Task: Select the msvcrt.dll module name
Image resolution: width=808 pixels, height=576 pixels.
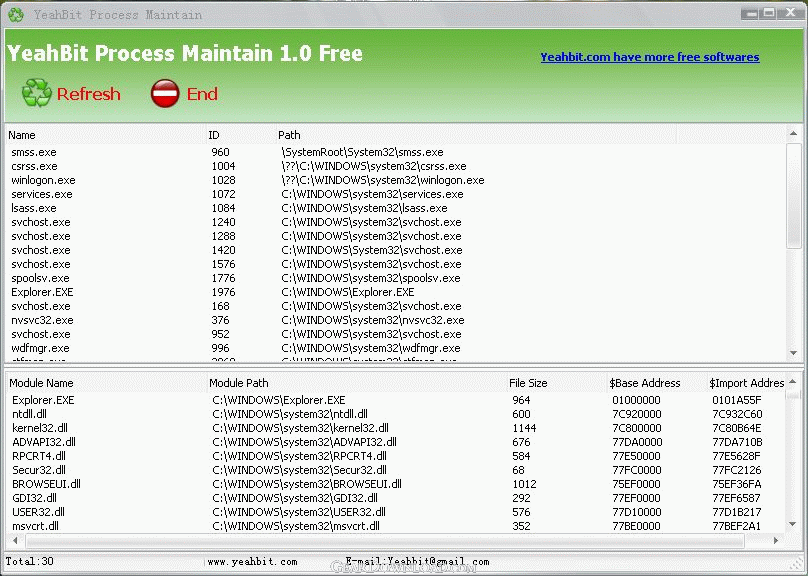Action: 35,526
